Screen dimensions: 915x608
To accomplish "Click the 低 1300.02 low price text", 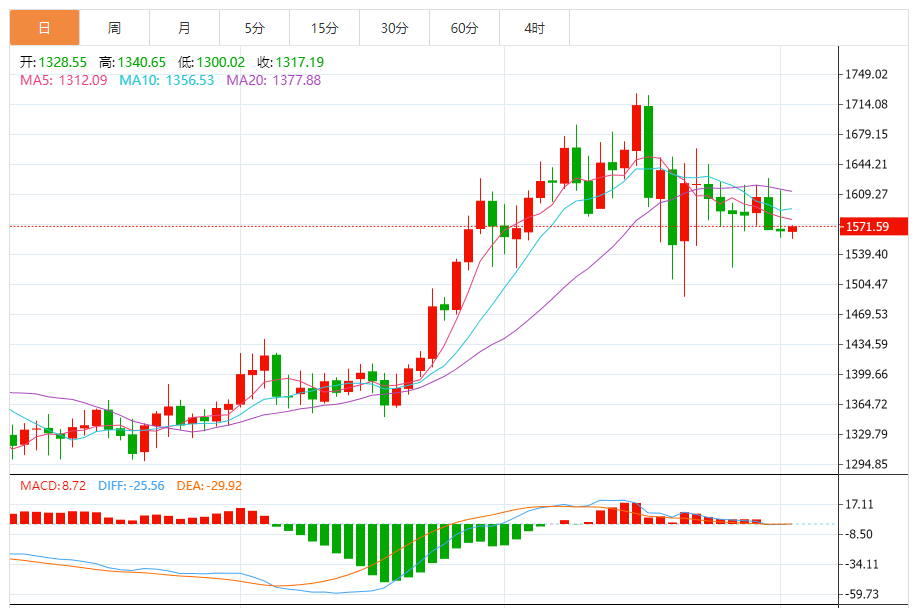I will coord(210,62).
